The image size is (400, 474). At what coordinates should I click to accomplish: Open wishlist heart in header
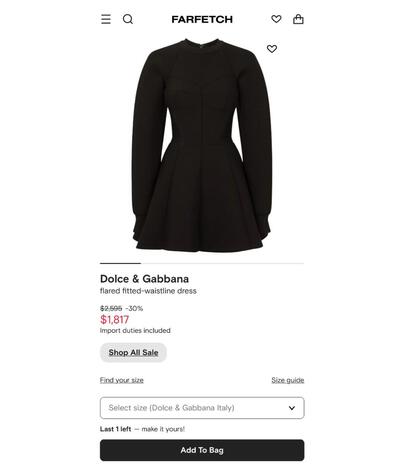point(276,19)
